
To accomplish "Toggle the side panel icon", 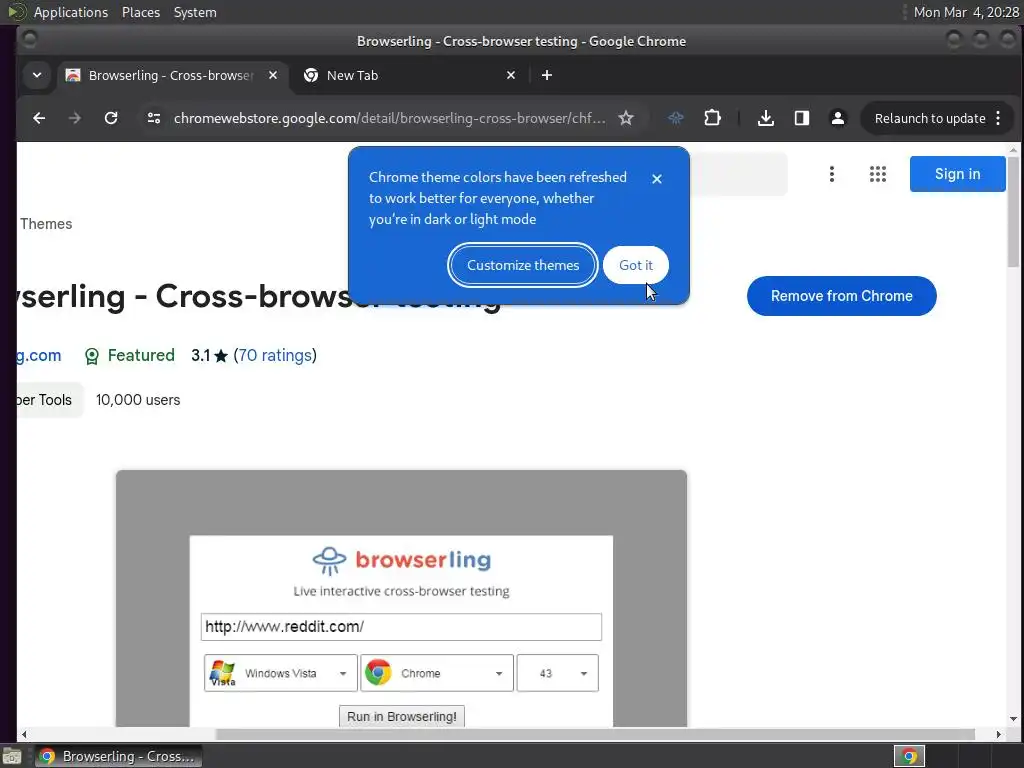I will point(802,118).
